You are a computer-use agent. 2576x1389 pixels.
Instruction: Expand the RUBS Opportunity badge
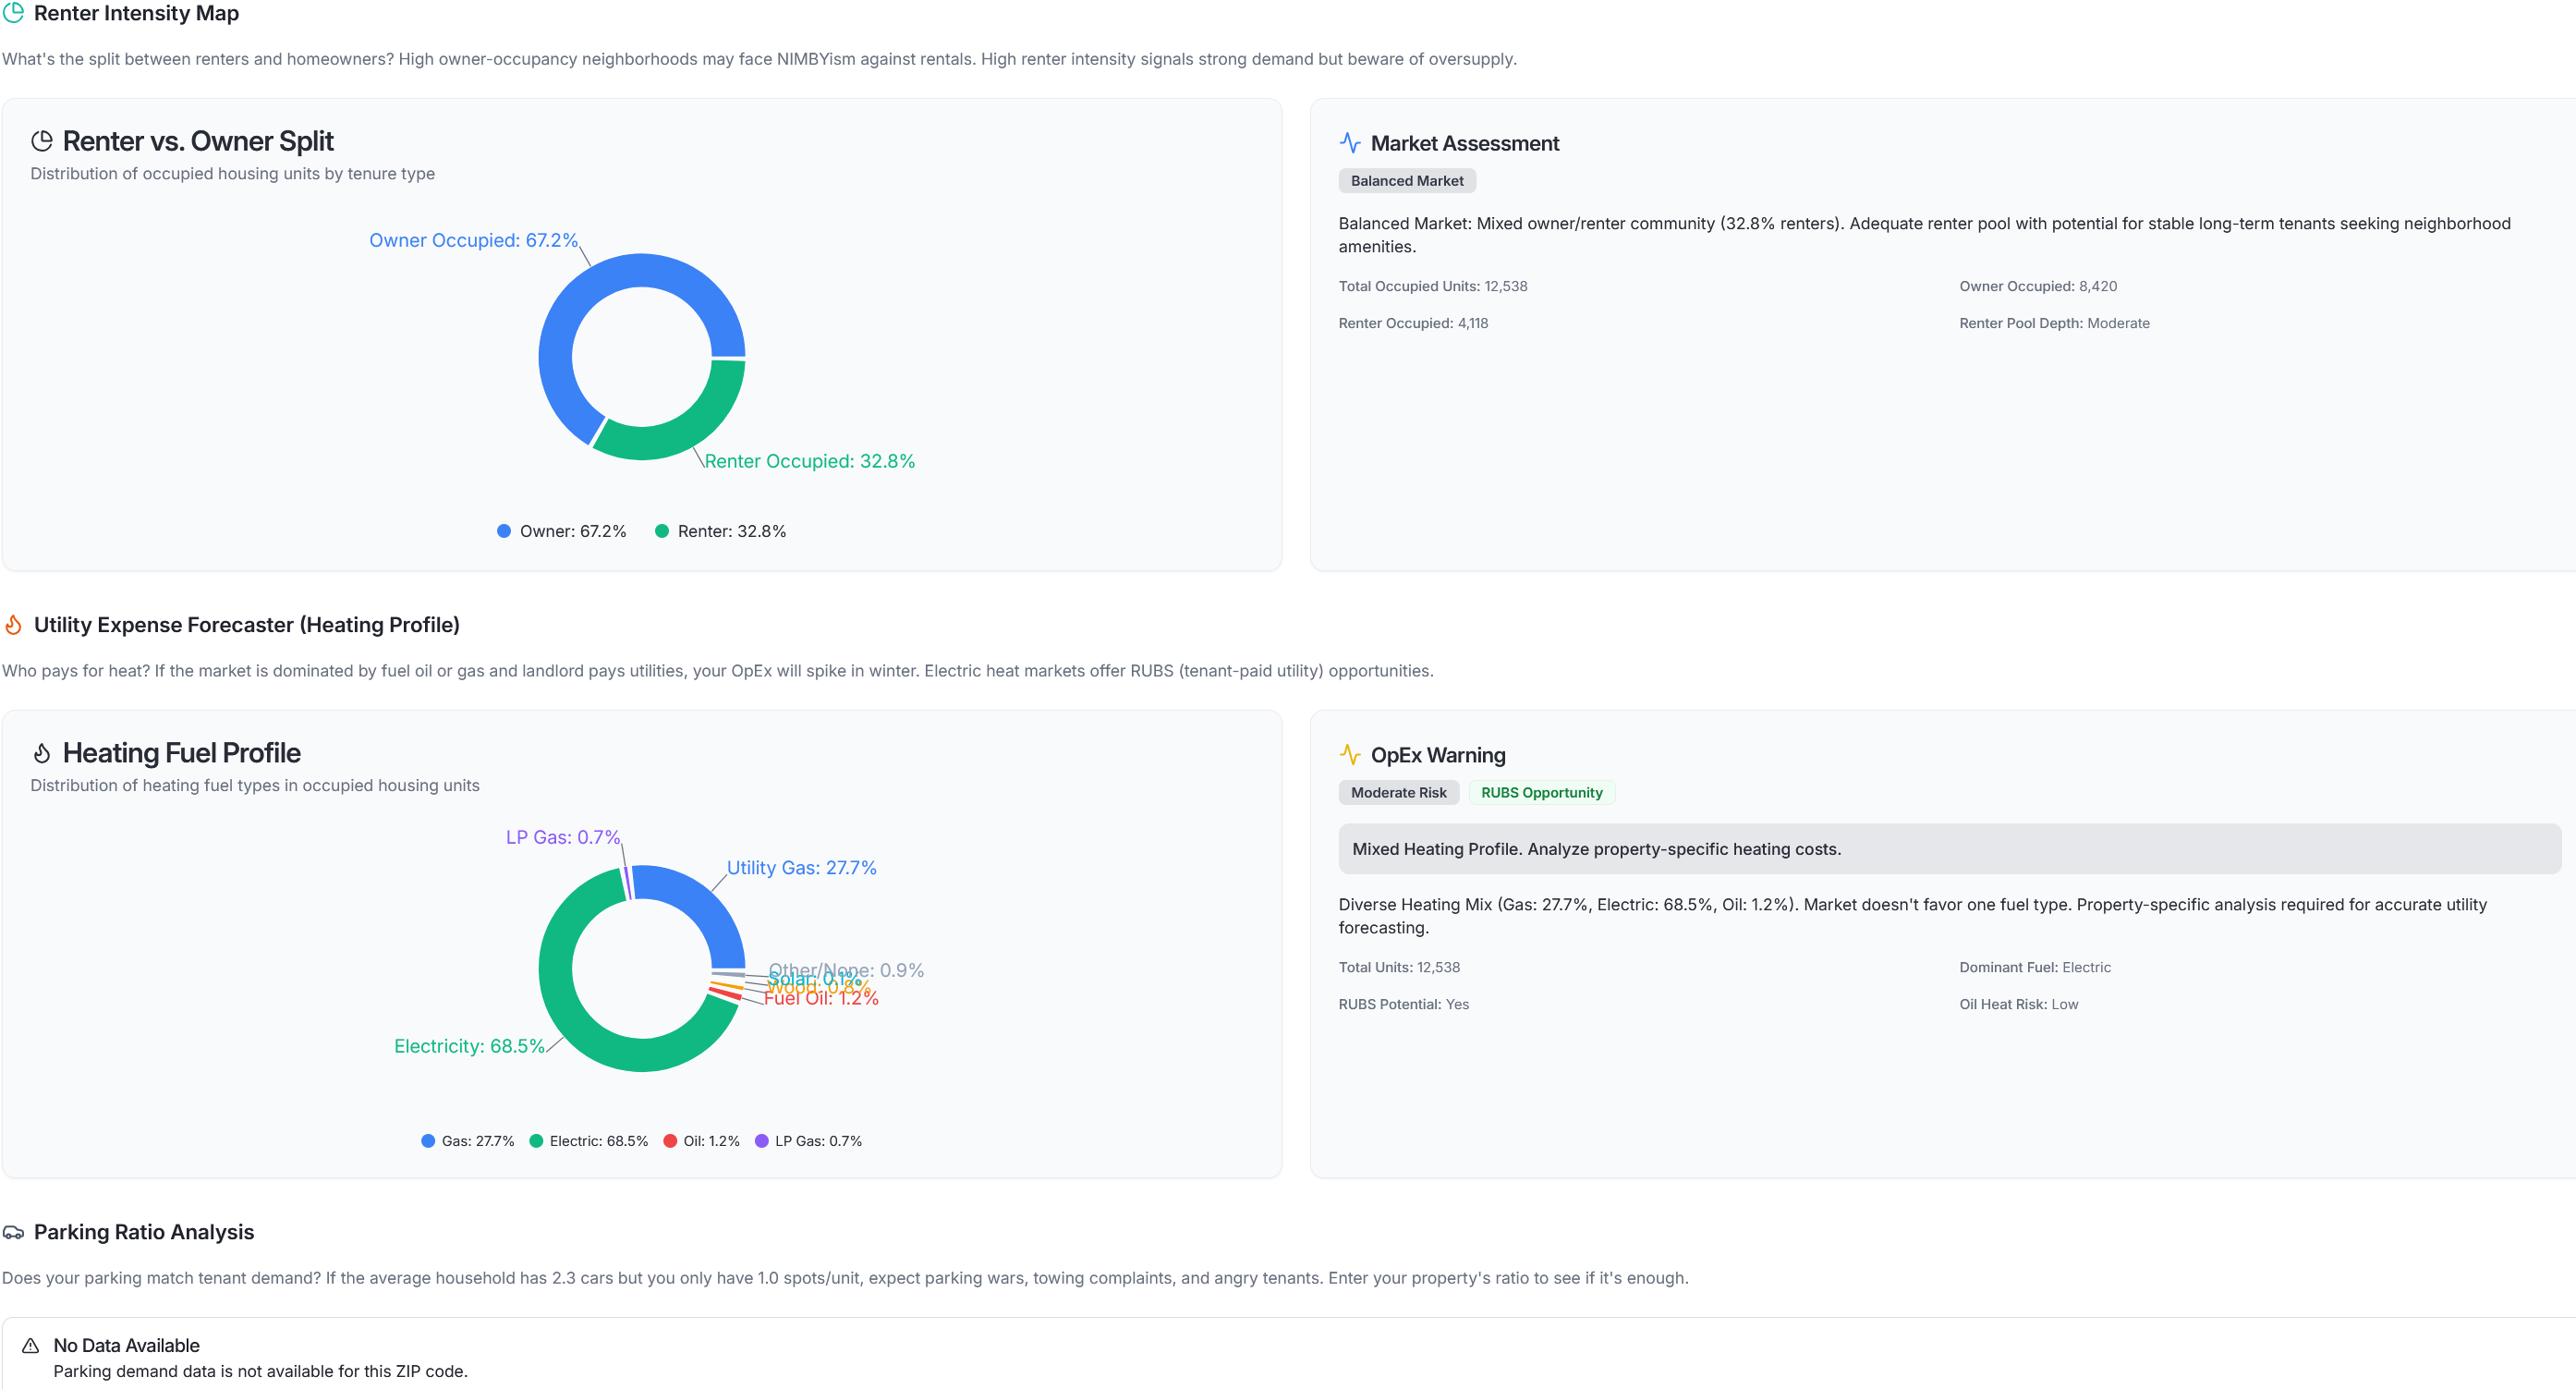[x=1541, y=792]
